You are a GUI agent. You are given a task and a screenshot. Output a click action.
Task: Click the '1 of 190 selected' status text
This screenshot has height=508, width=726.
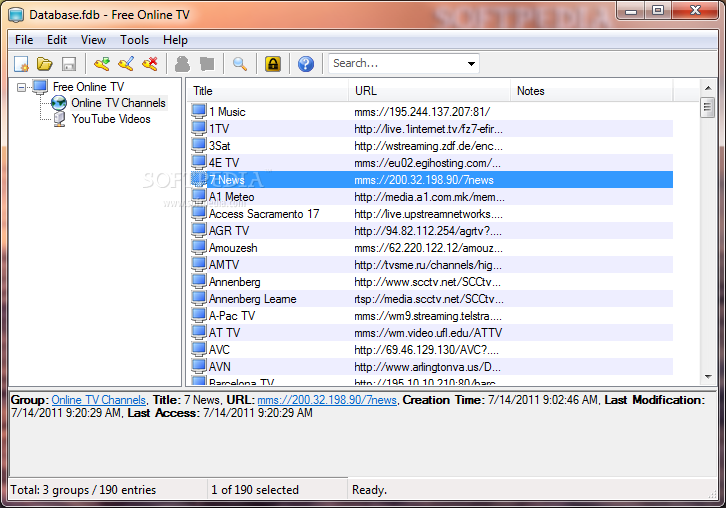255,489
